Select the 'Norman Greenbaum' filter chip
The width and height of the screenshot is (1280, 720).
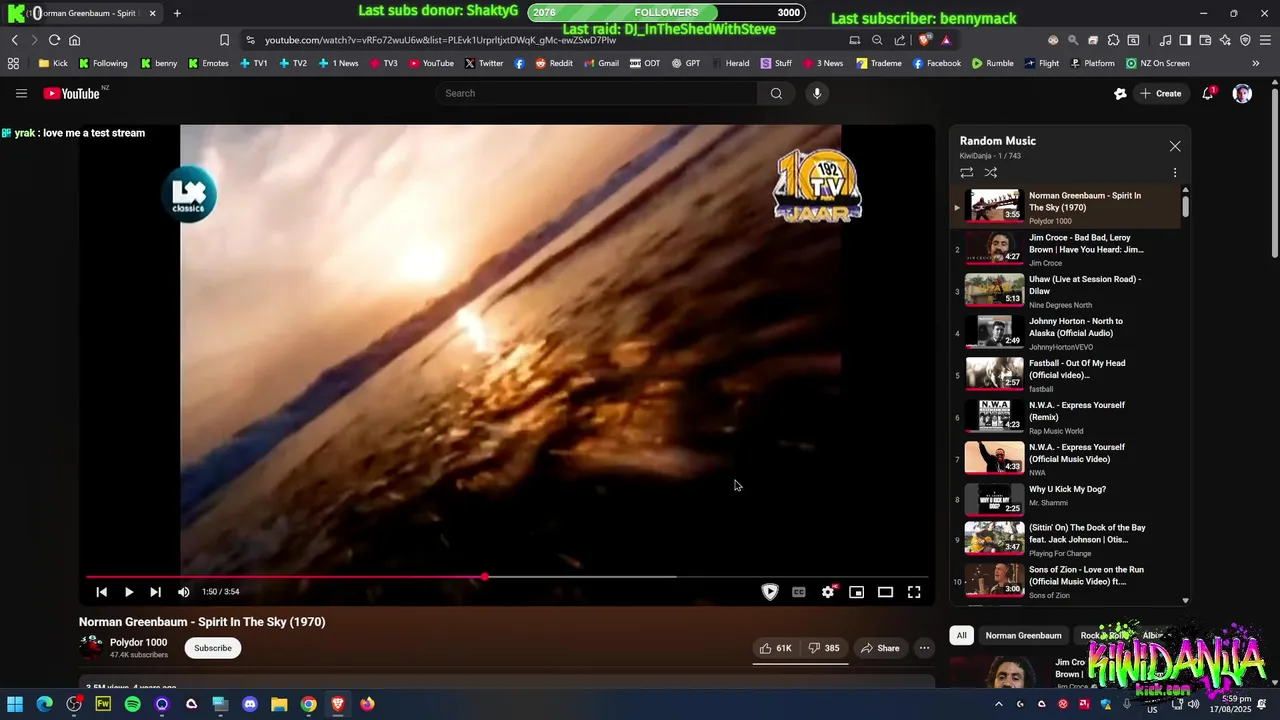click(1023, 635)
